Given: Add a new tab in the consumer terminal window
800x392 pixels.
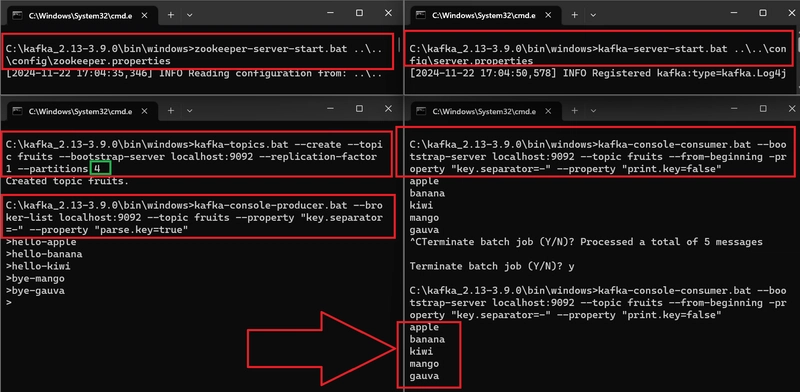Looking at the screenshot, I should tap(574, 111).
